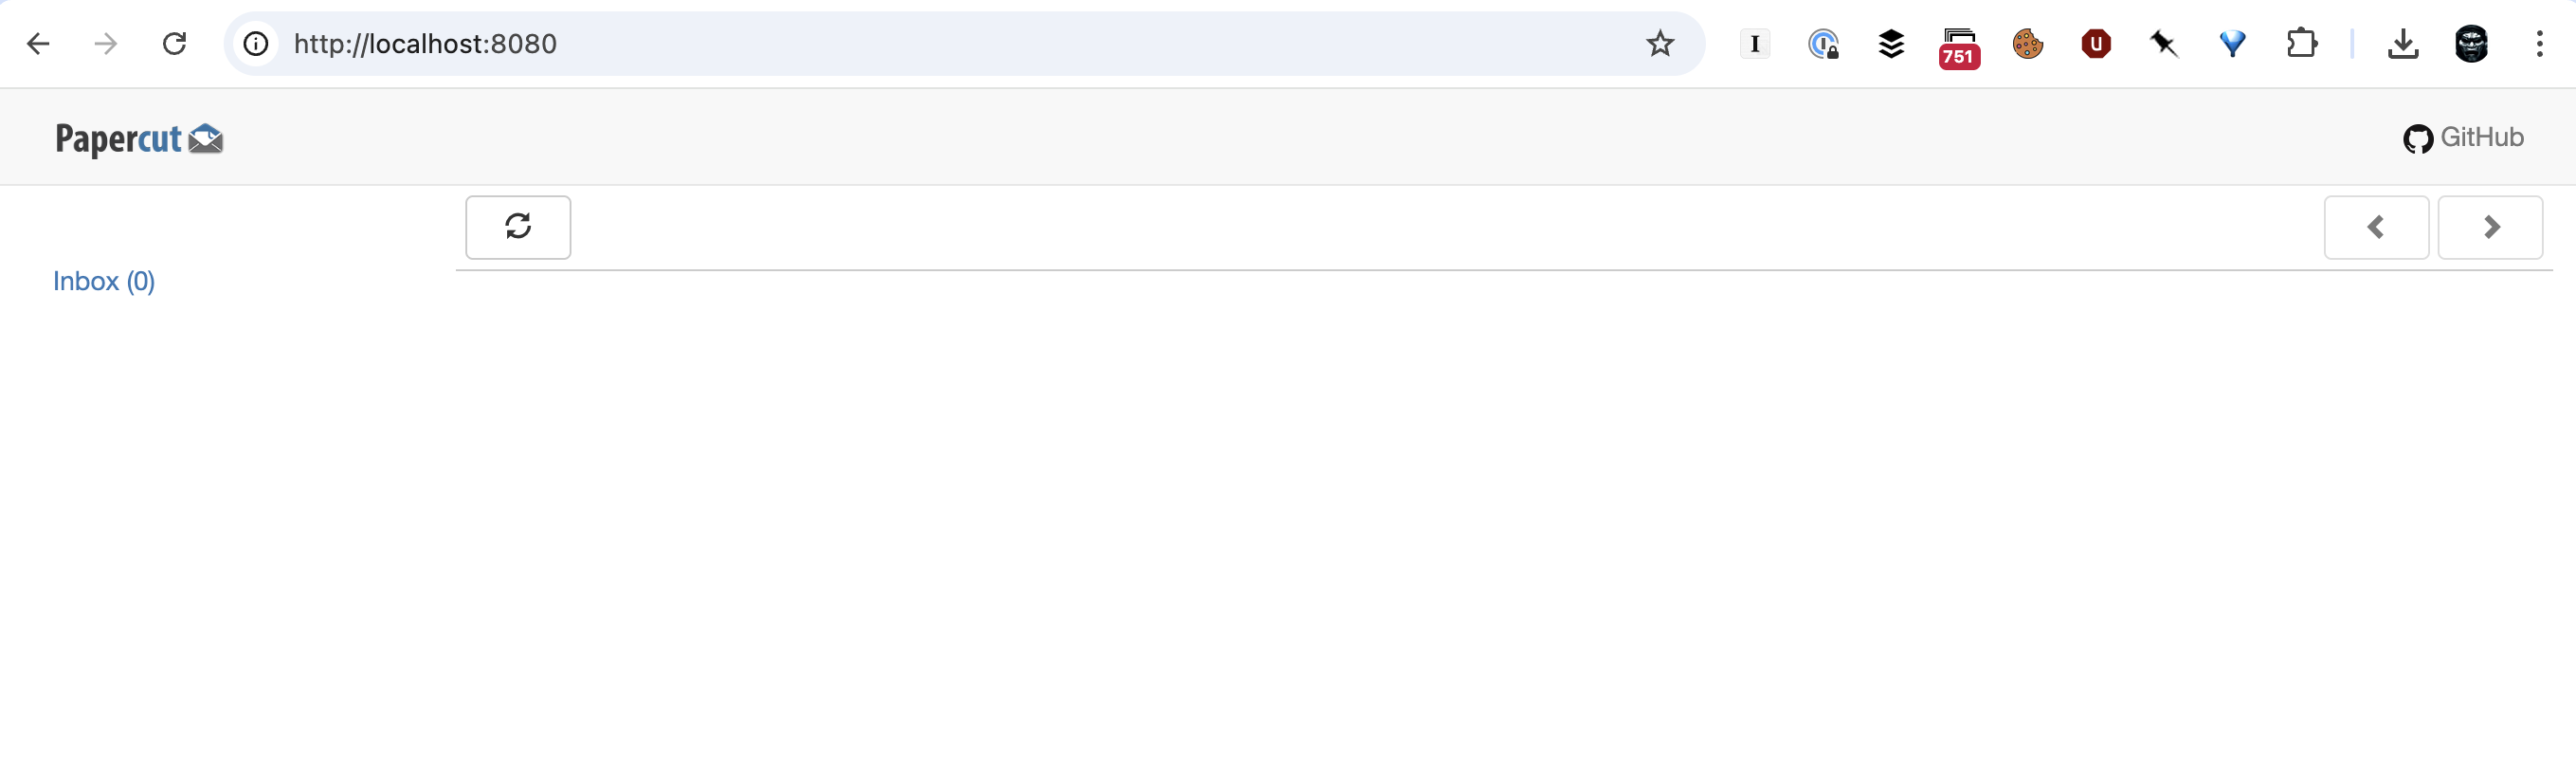Click the Chrome profile avatar
2576x770 pixels.
coord(2470,44)
